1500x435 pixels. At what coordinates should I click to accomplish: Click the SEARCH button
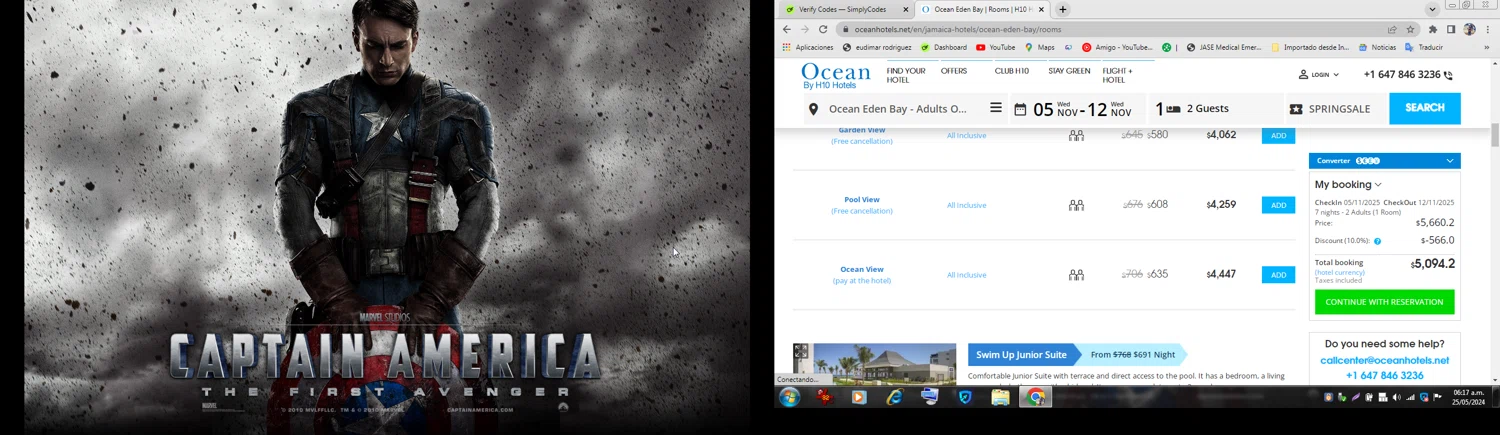point(1425,108)
